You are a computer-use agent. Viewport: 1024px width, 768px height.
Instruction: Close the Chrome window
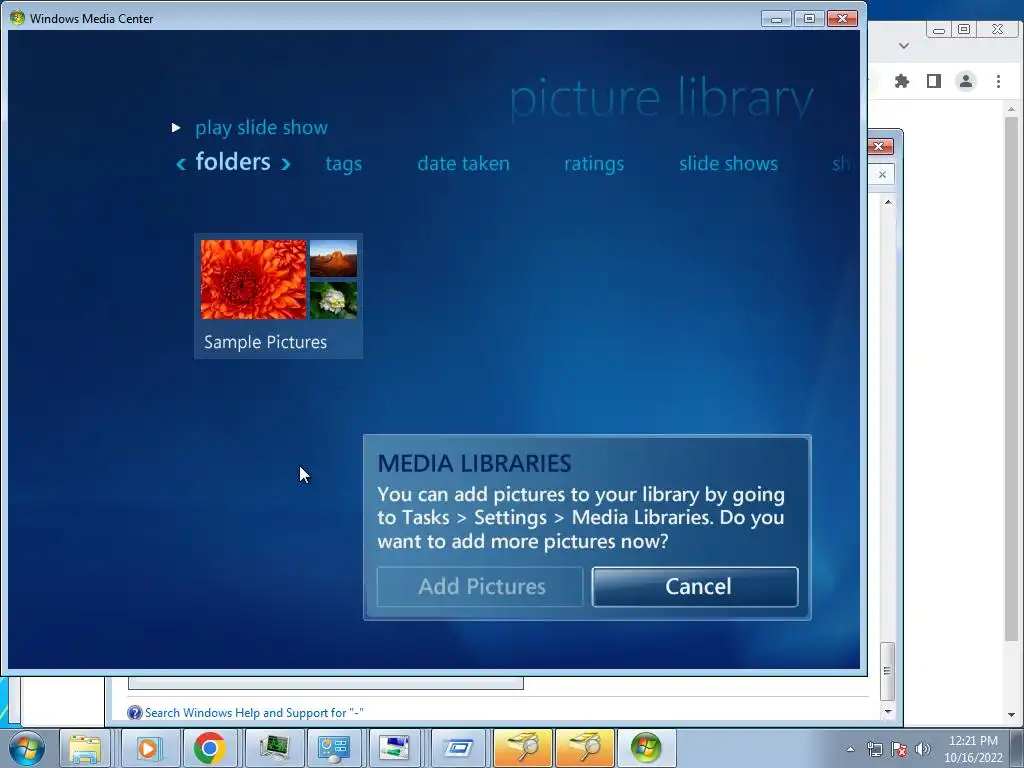[x=997, y=29]
